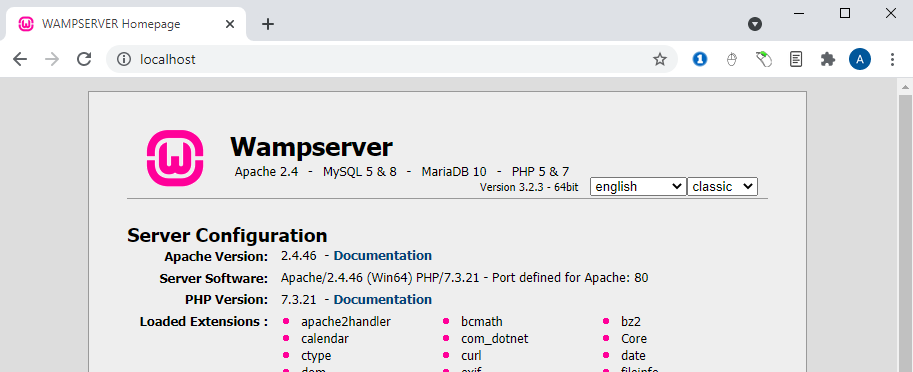
Task: Open the 1Password extension icon
Action: (x=699, y=59)
